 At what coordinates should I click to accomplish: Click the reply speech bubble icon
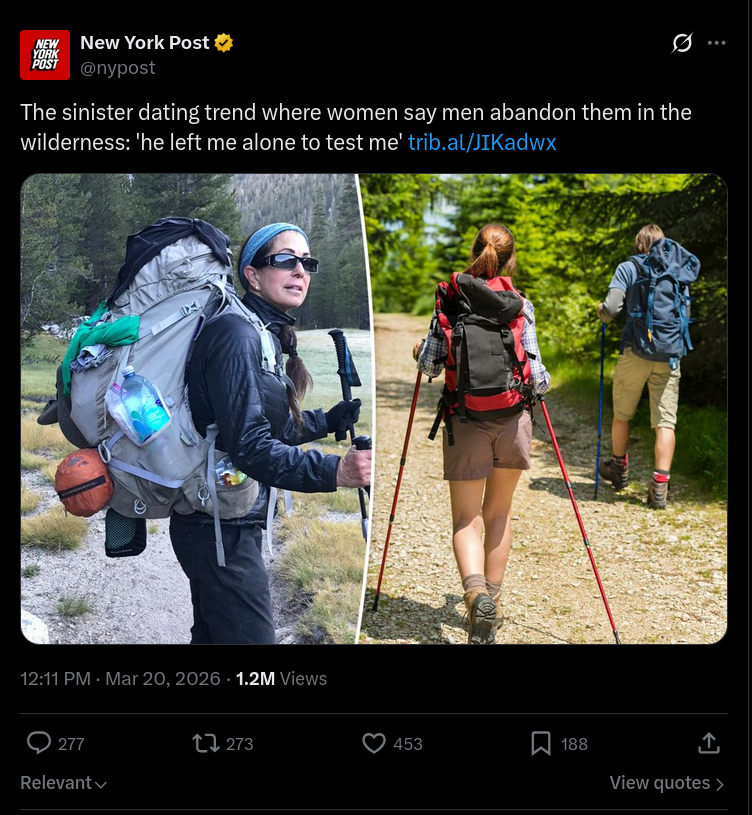tap(39, 743)
